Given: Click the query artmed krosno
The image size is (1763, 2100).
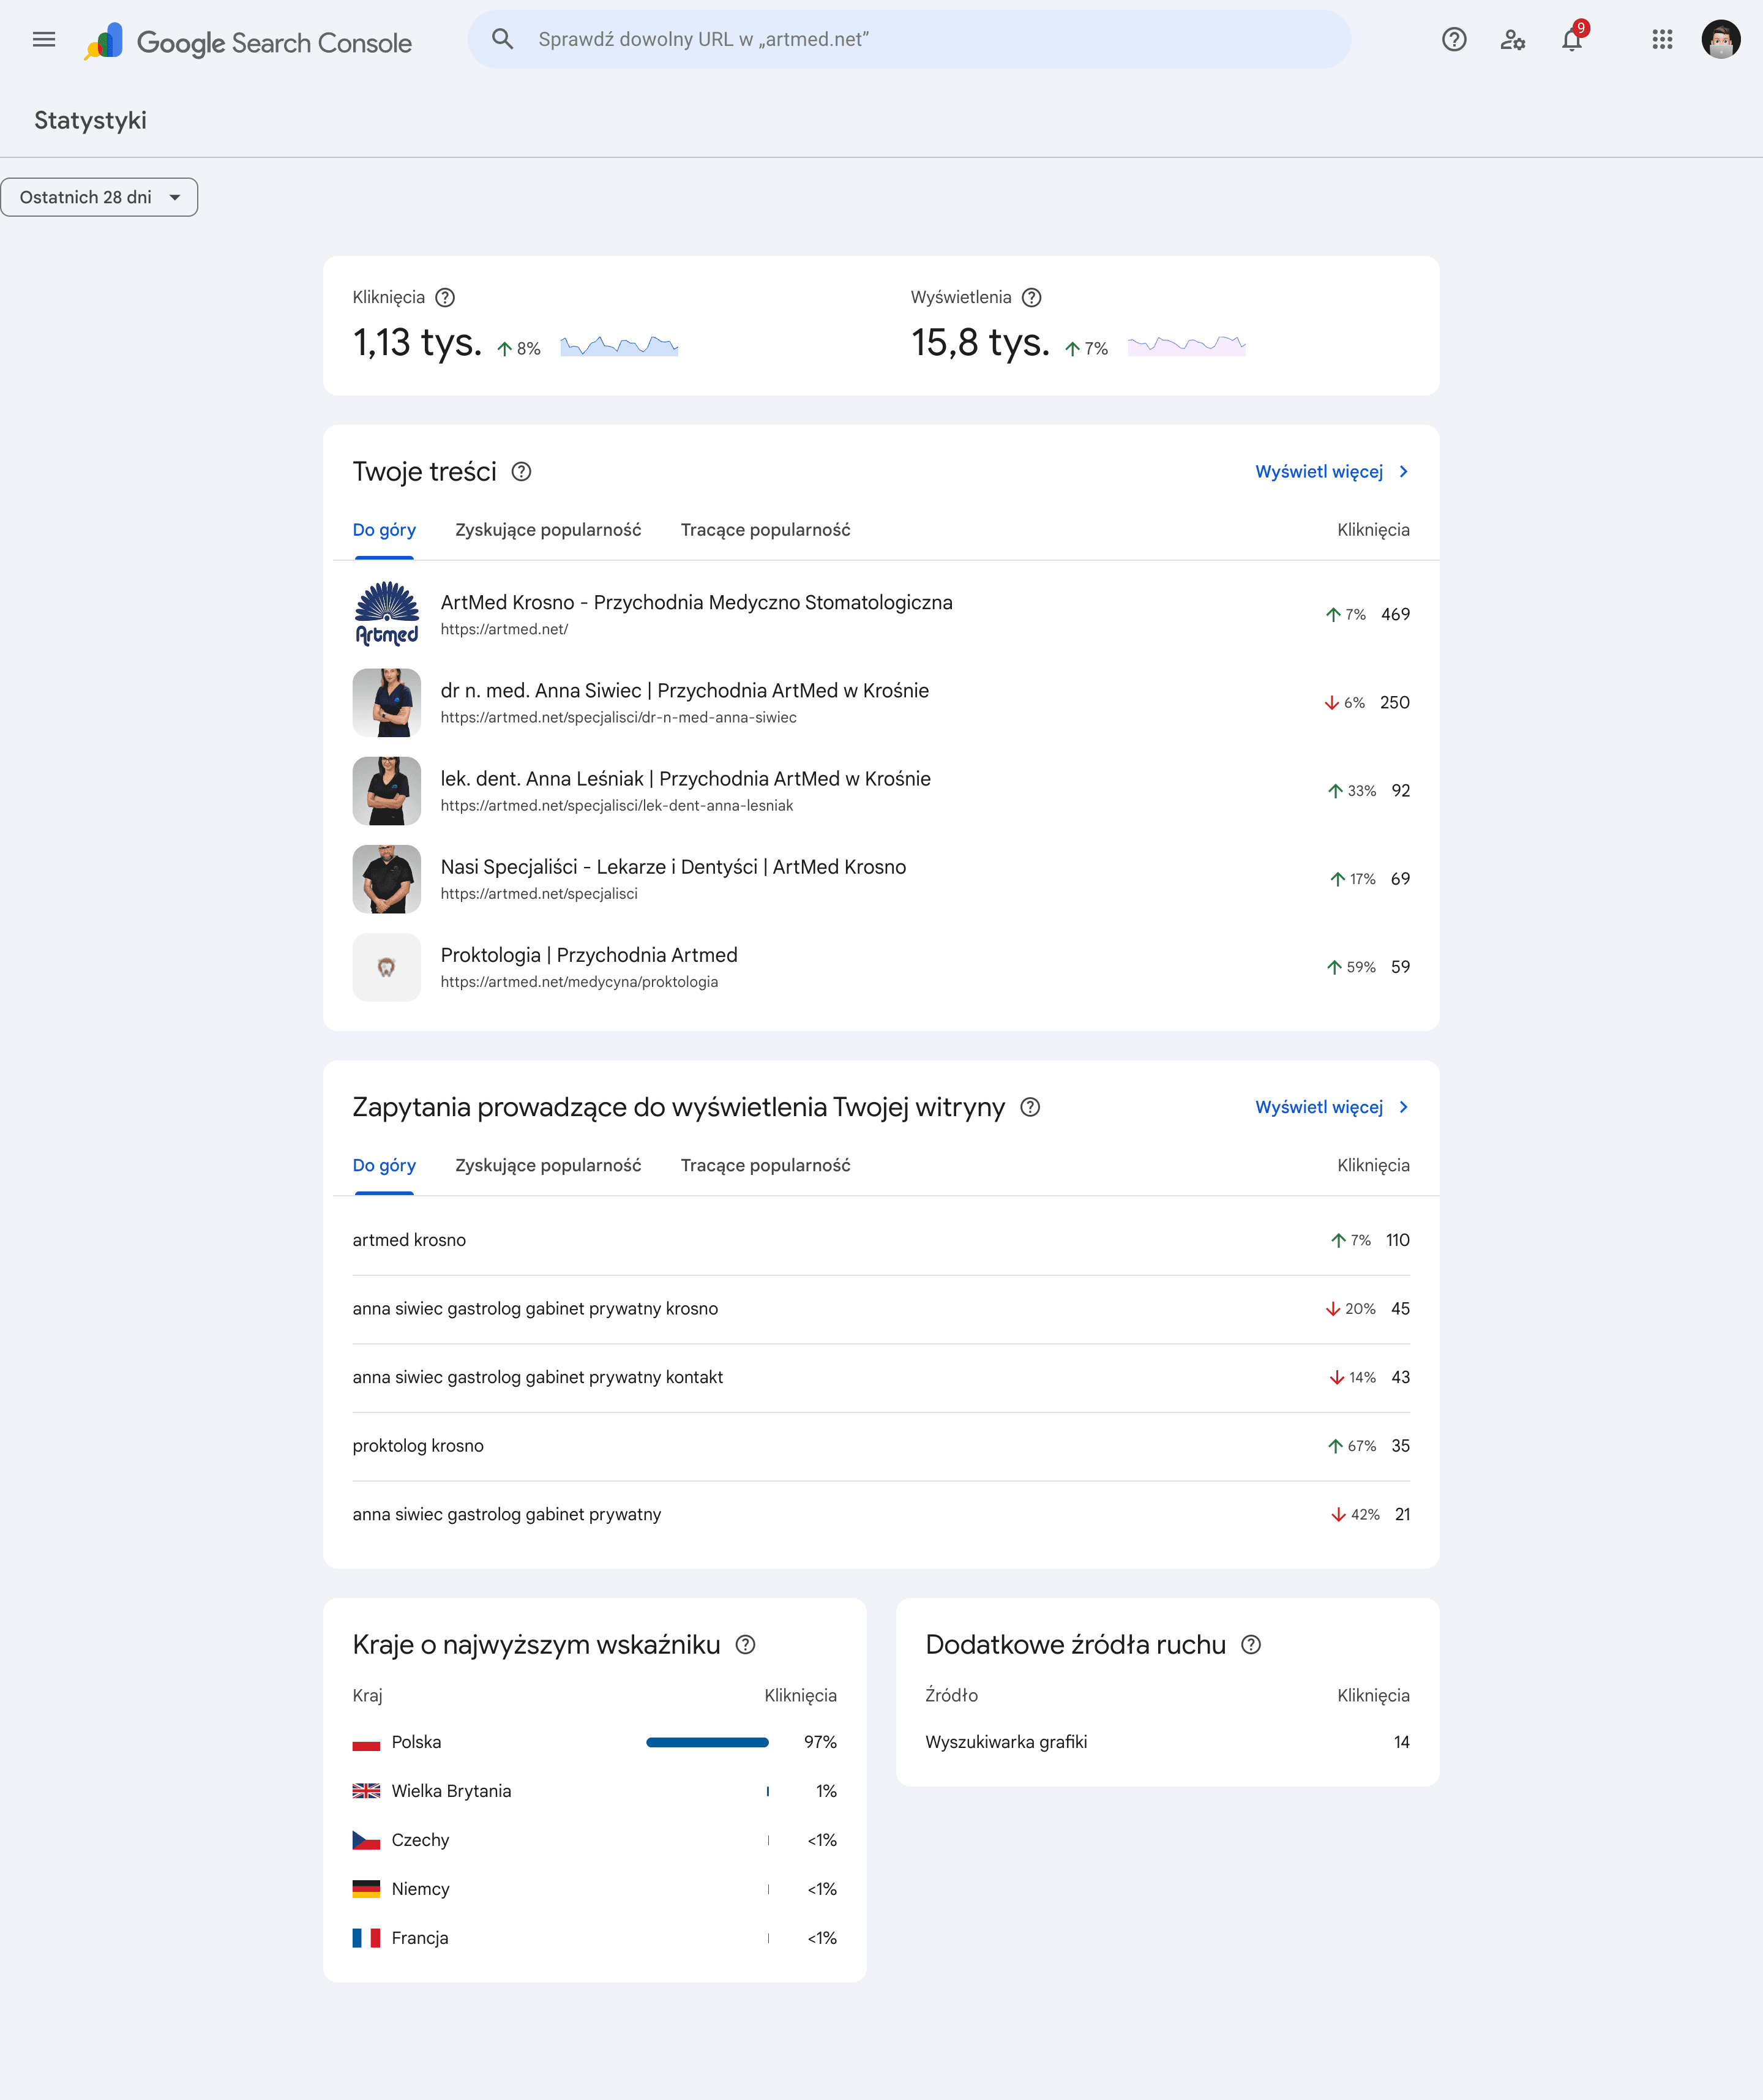Looking at the screenshot, I should click(409, 1239).
